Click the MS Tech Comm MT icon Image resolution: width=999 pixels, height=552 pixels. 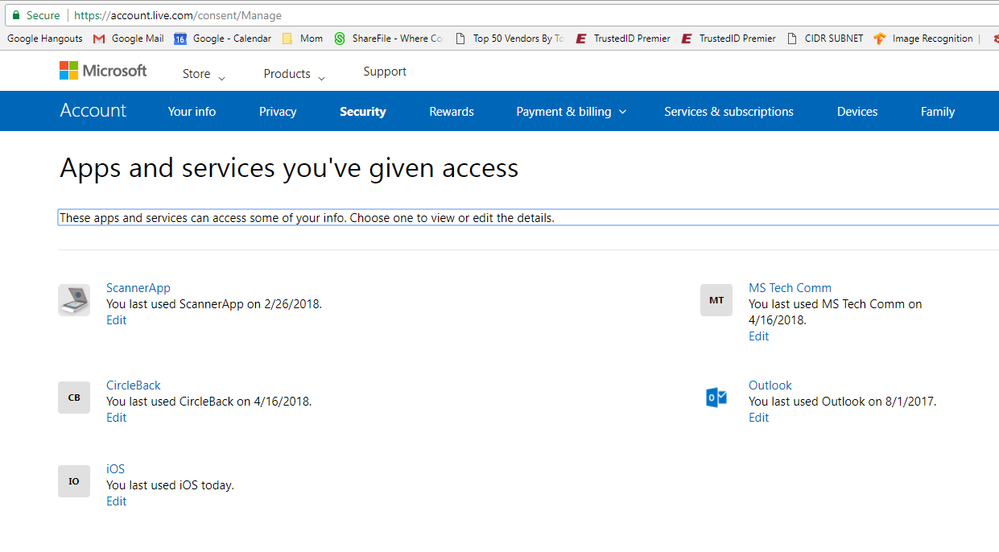[x=716, y=300]
